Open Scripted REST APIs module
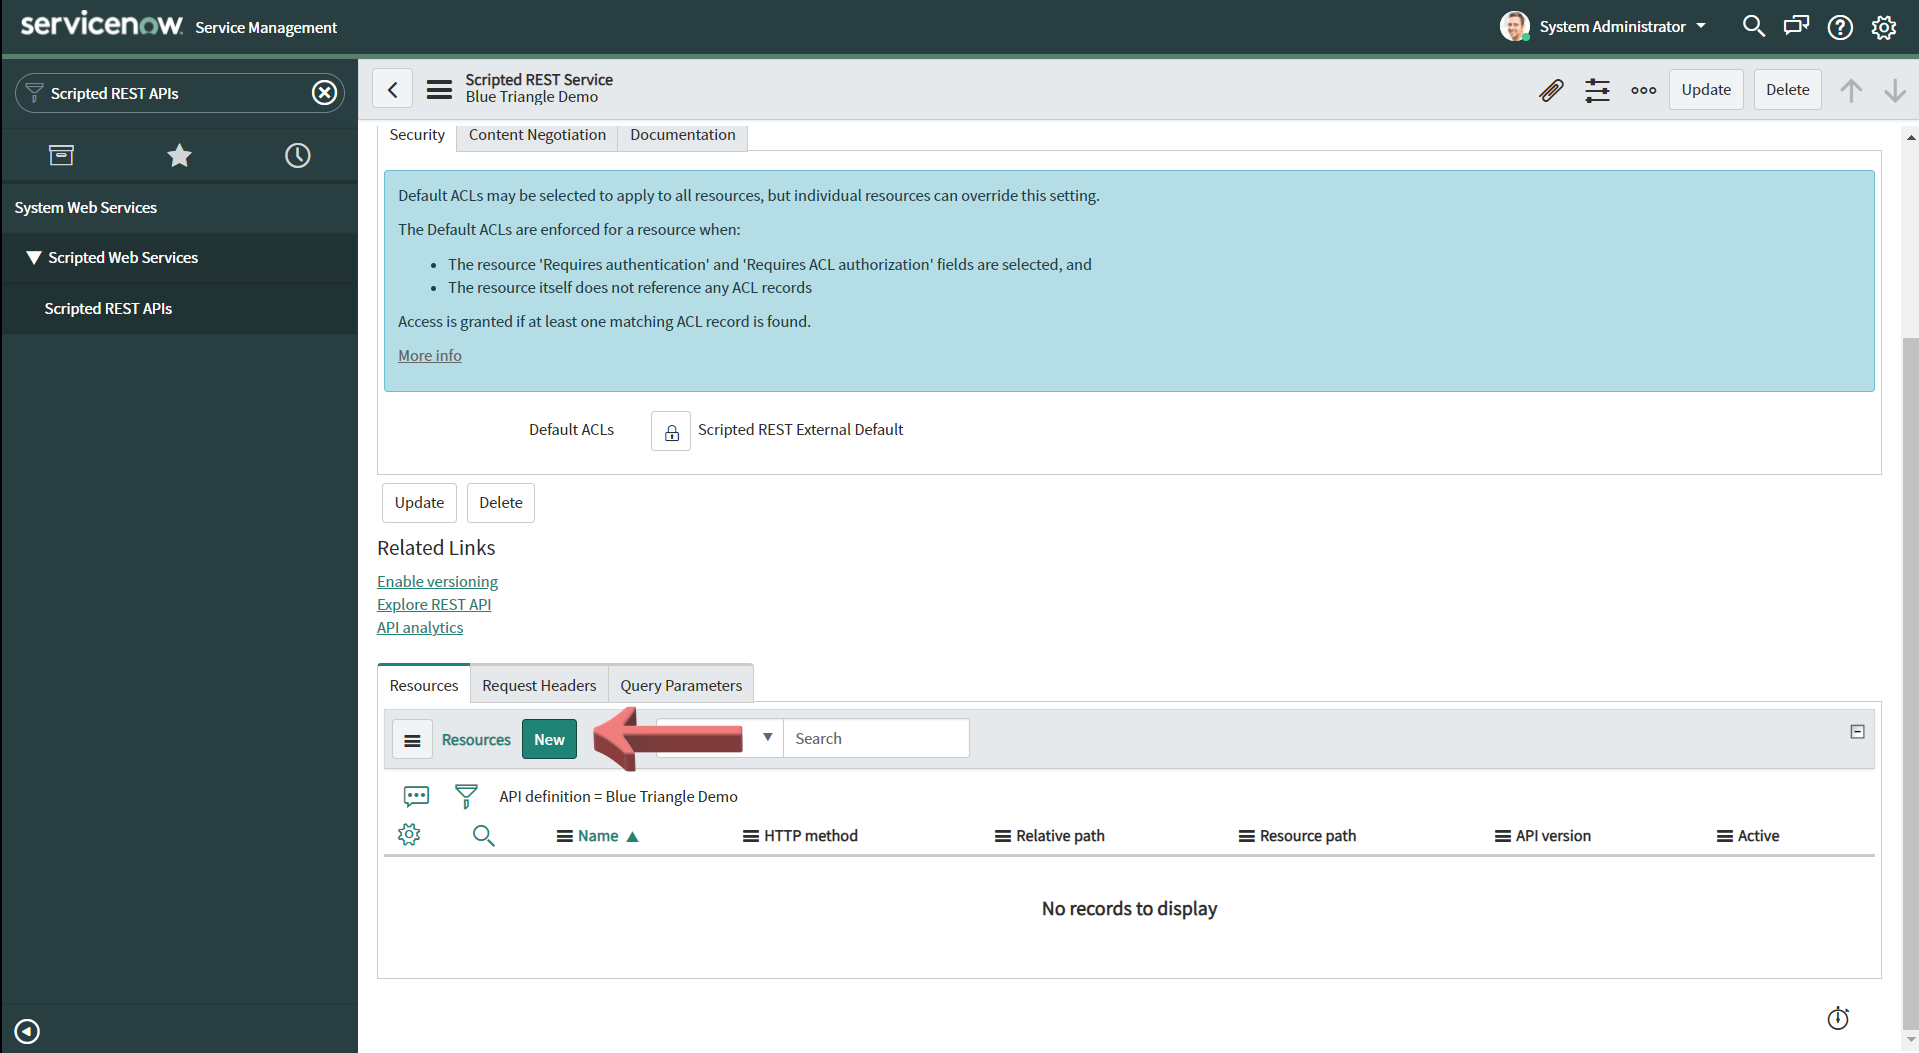Viewport: 1919px width, 1053px height. click(108, 308)
